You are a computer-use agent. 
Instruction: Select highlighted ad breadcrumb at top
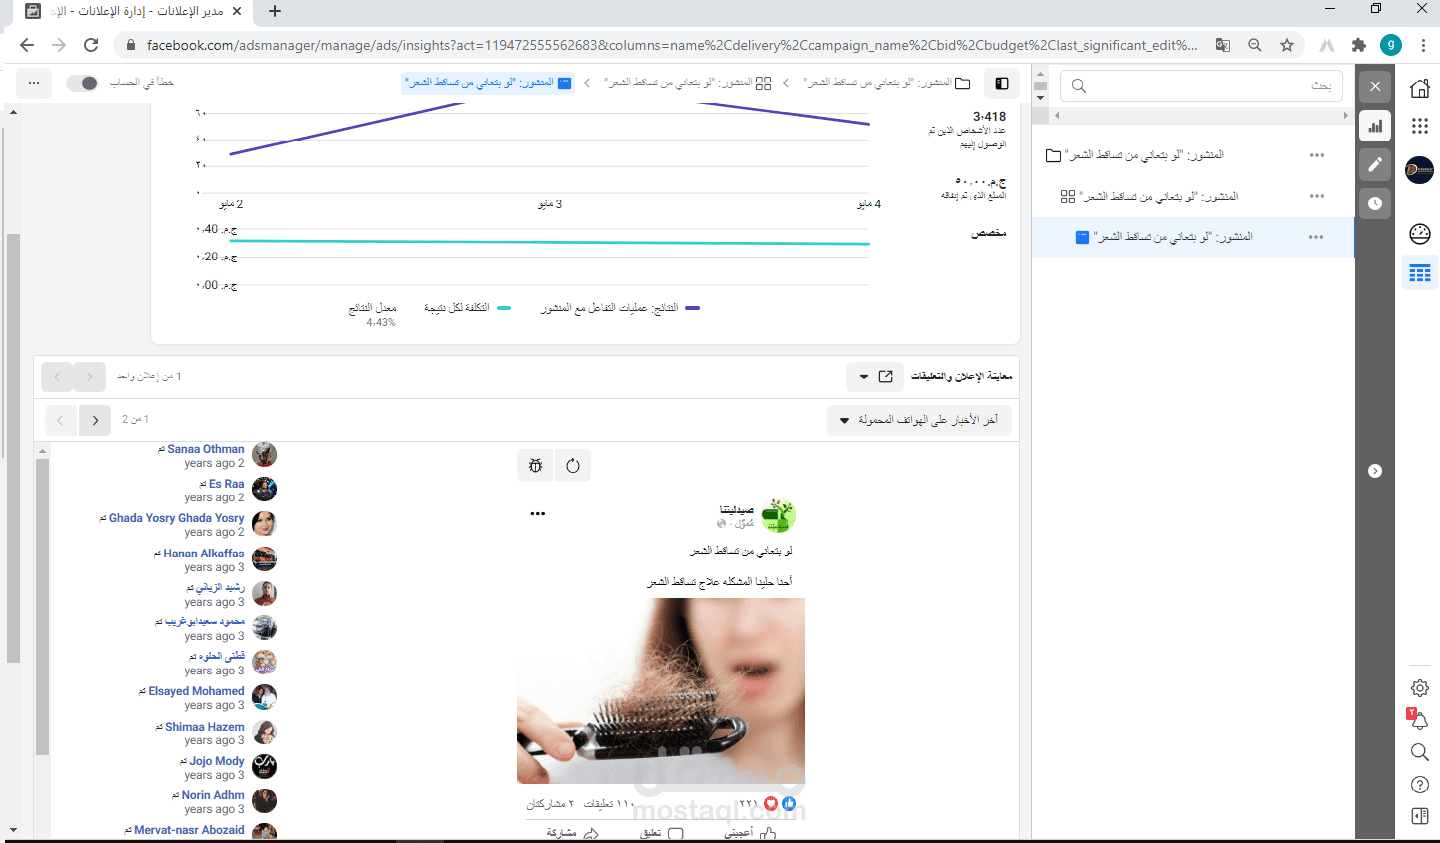click(488, 83)
